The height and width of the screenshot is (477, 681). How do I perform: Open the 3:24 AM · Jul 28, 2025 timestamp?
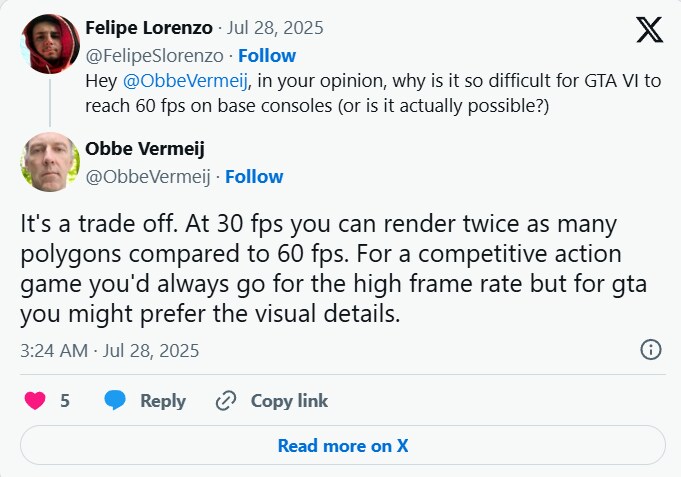point(109,351)
